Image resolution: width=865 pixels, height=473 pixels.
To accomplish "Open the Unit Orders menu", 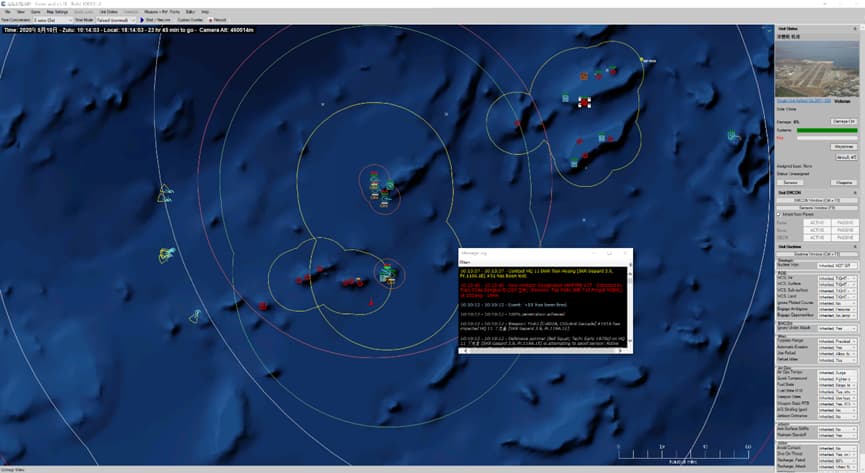I will point(109,12).
